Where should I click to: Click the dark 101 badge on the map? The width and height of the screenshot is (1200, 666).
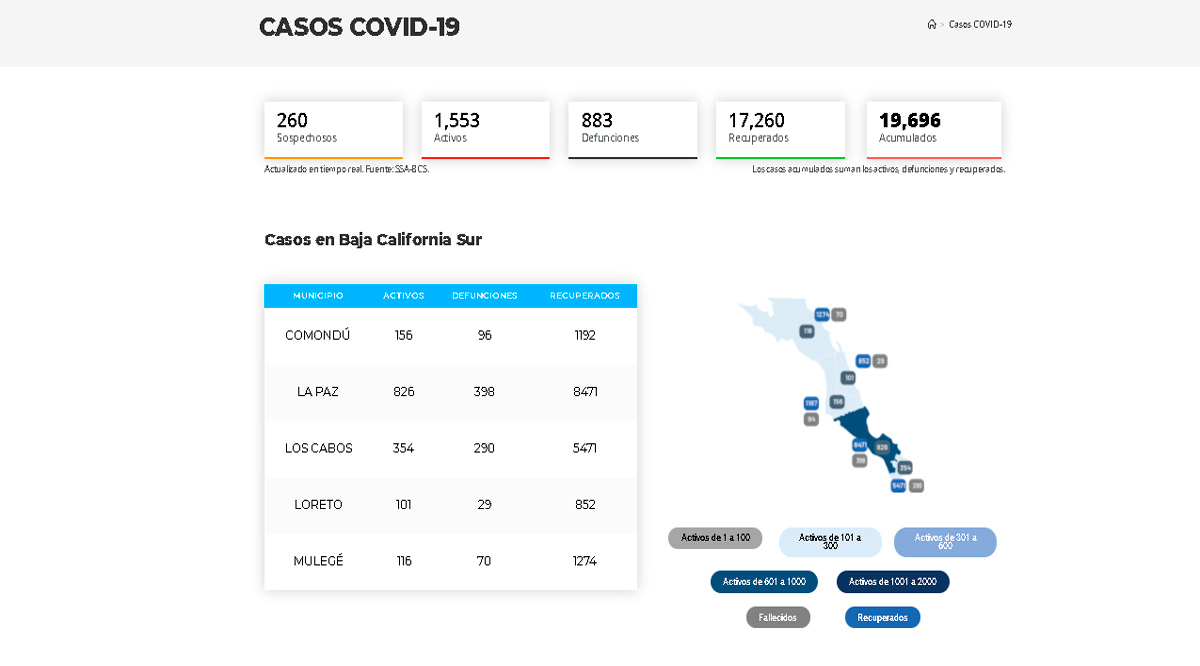click(848, 378)
